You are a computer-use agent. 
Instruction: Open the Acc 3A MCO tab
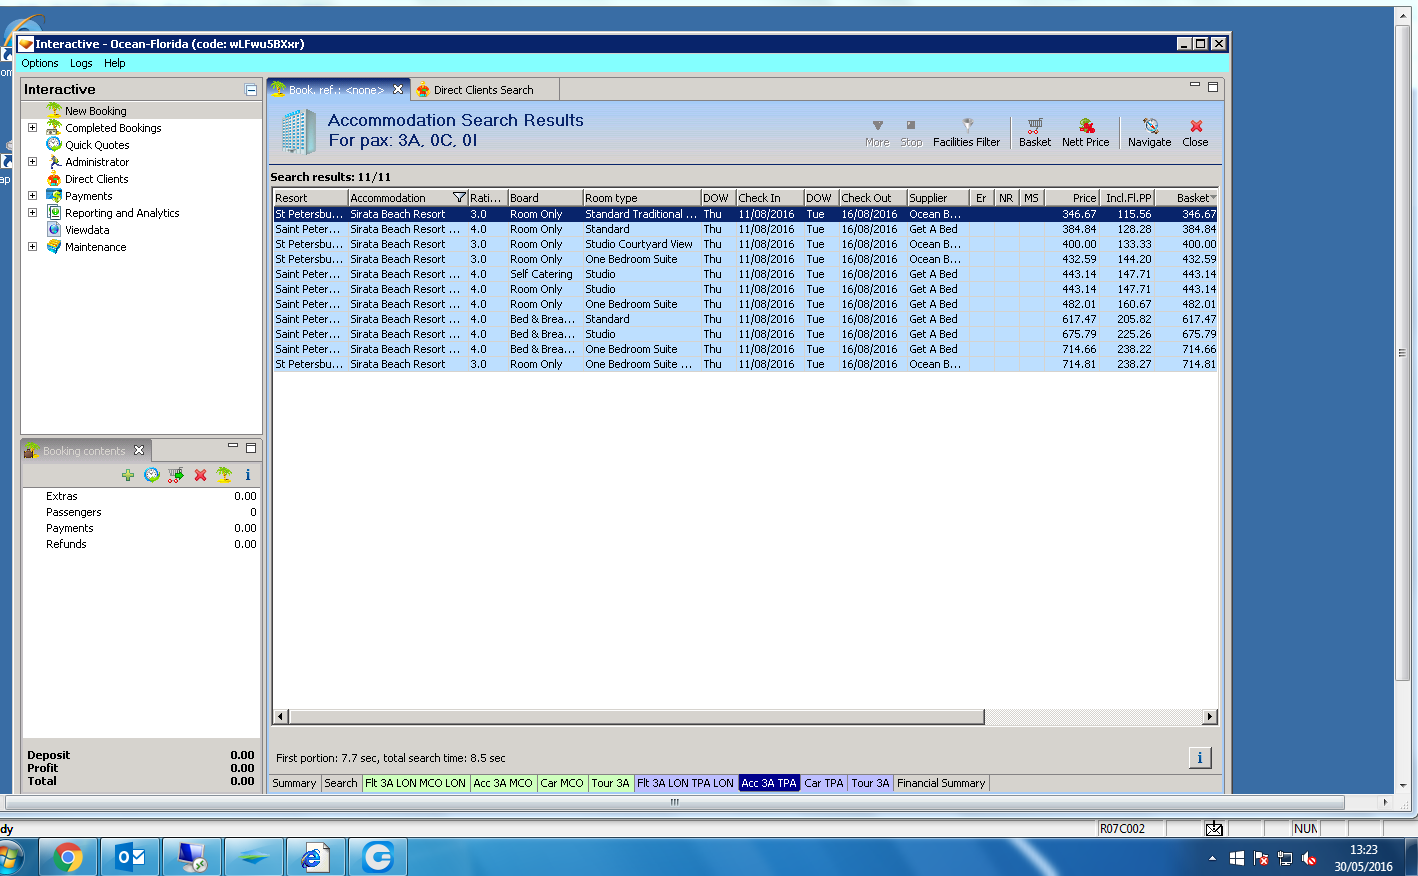(503, 783)
